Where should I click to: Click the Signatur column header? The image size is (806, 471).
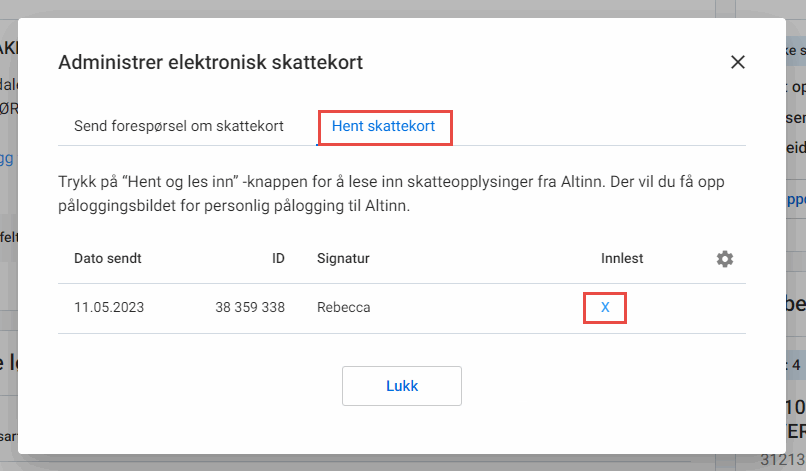343,258
